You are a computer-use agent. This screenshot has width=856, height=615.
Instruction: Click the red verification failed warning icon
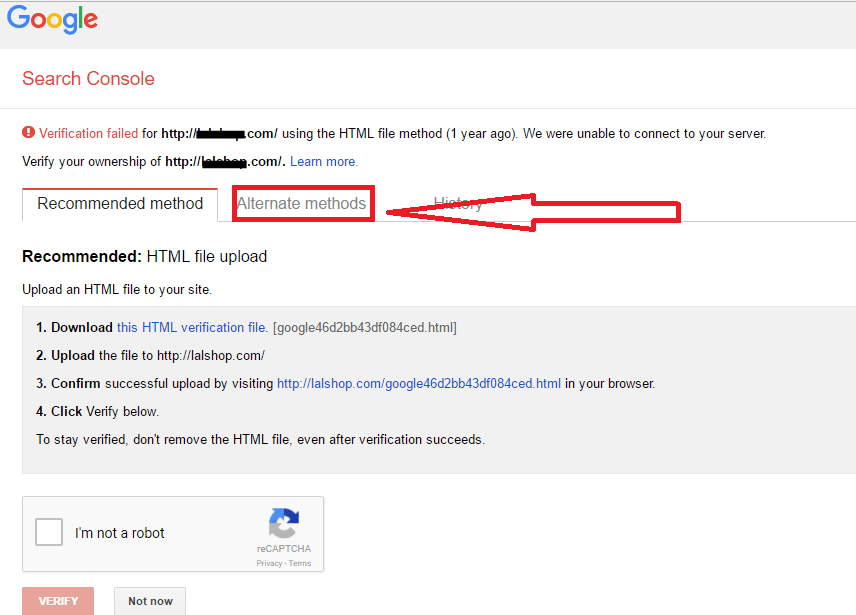coord(28,133)
